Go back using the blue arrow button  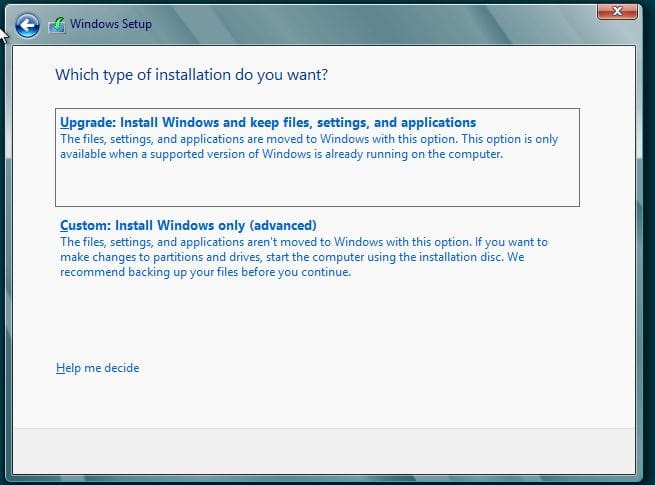pyautogui.click(x=28, y=25)
